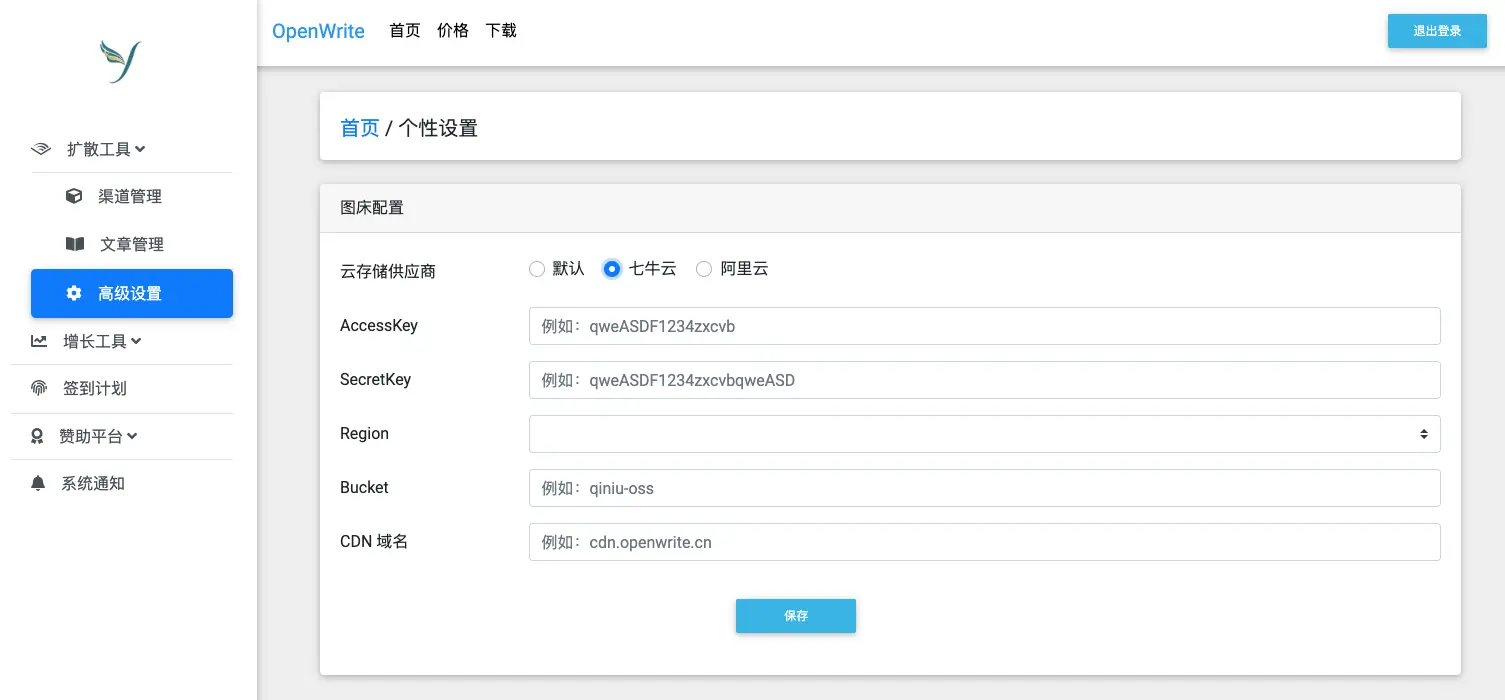Focus the SecretKey input field
1505x700 pixels.
[984, 380]
